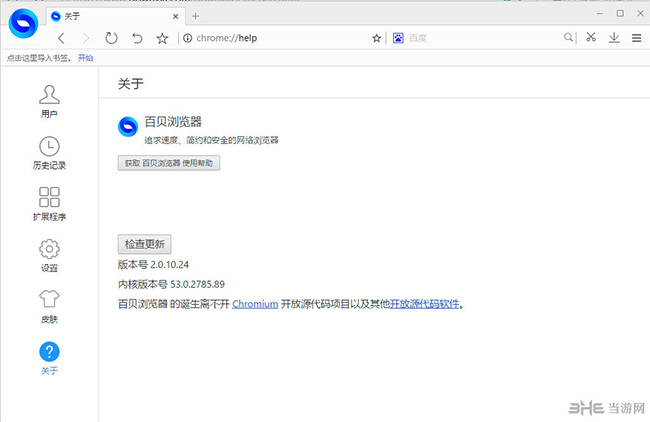Bookmark this page with address bar star
The image size is (650, 422).
tap(376, 38)
